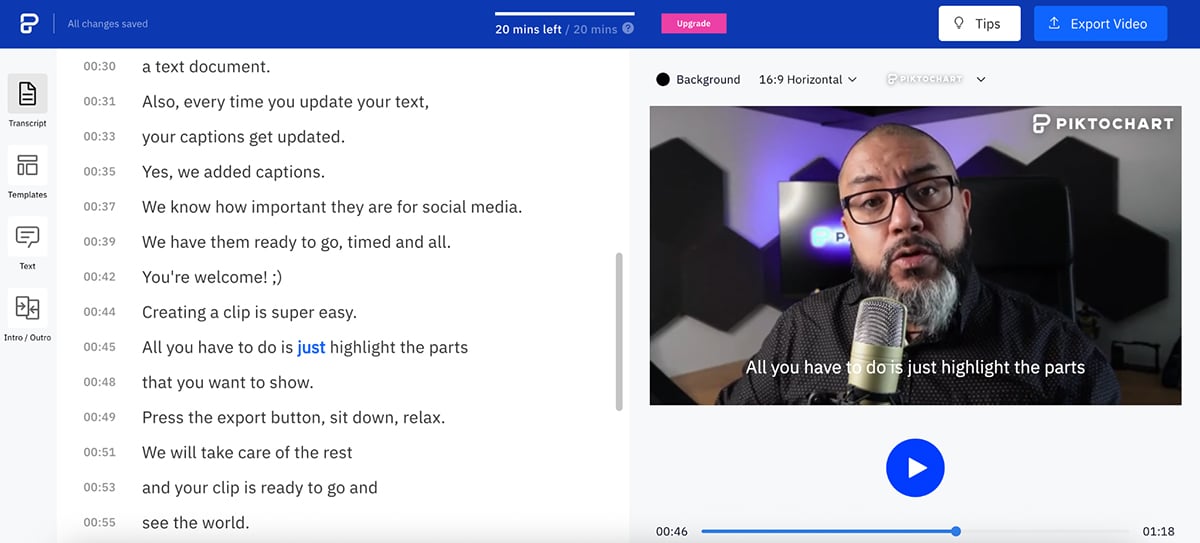
Task: Open the Templates panel icon
Action: [27, 166]
